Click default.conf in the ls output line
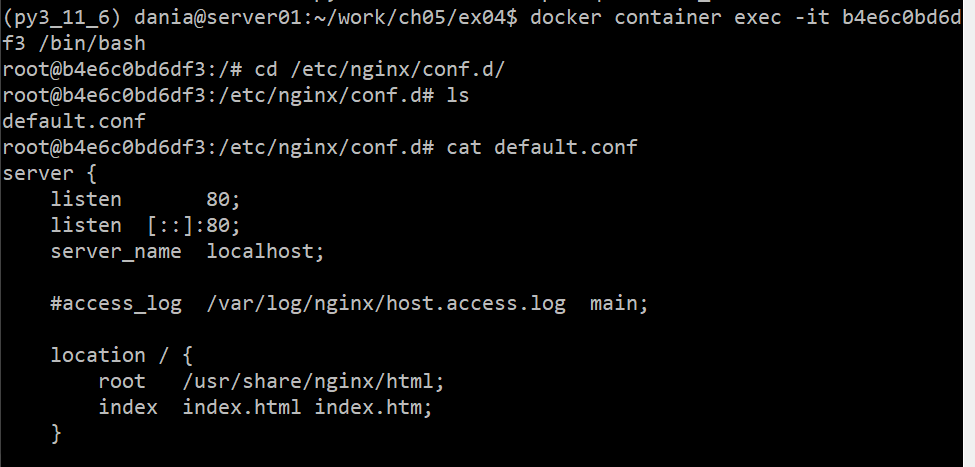 tap(74, 122)
